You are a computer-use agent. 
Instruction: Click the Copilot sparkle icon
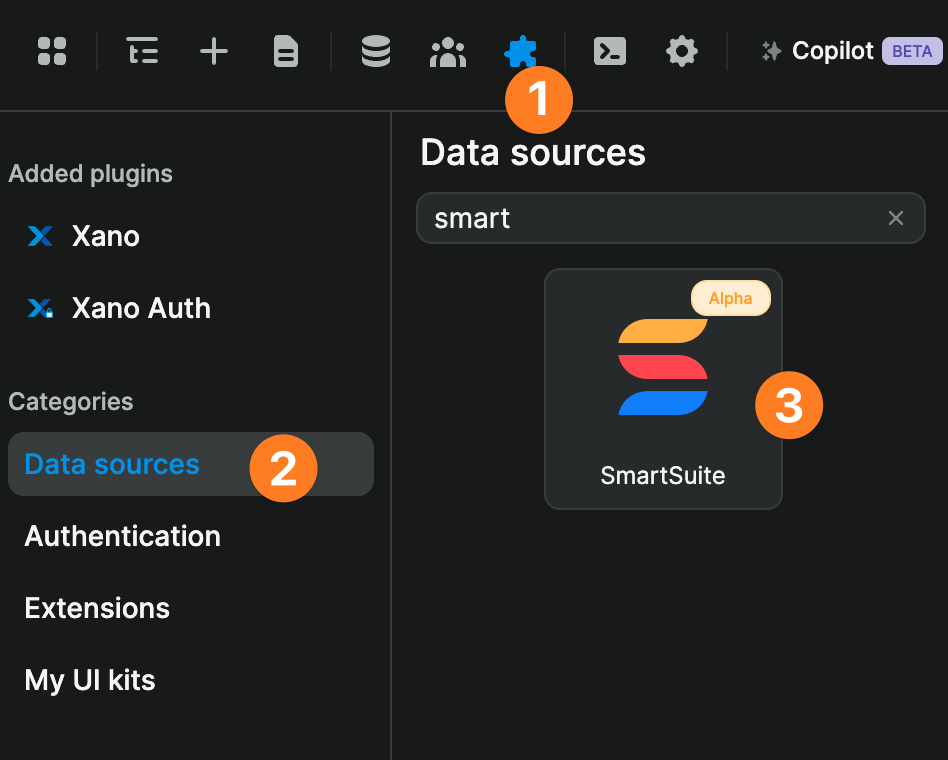pyautogui.click(x=770, y=51)
